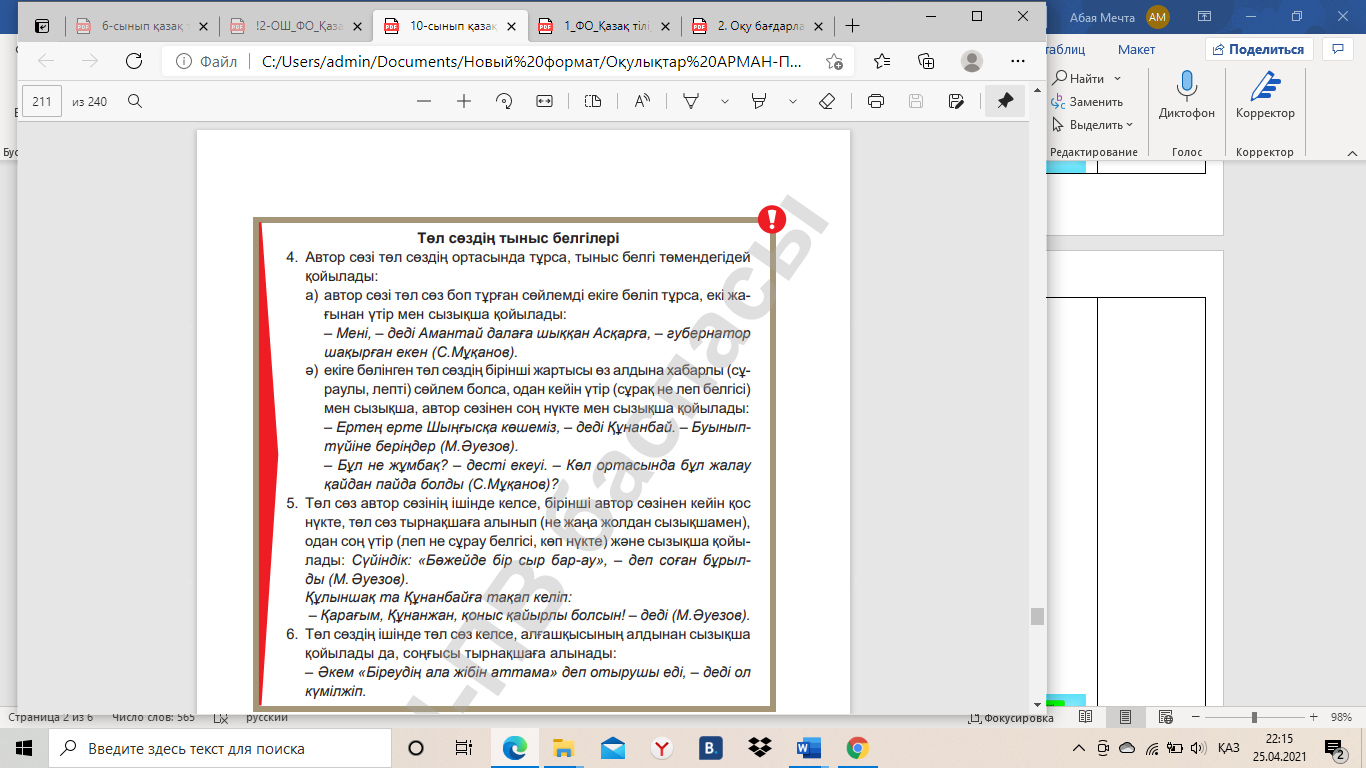Click the fit-to-width icon in PDF toolbar
1366x768 pixels.
[x=544, y=101]
